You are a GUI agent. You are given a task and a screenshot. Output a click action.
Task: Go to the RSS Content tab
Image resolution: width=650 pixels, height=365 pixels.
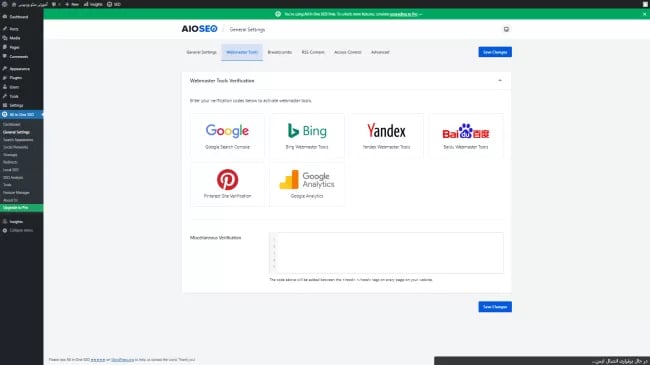pos(313,52)
